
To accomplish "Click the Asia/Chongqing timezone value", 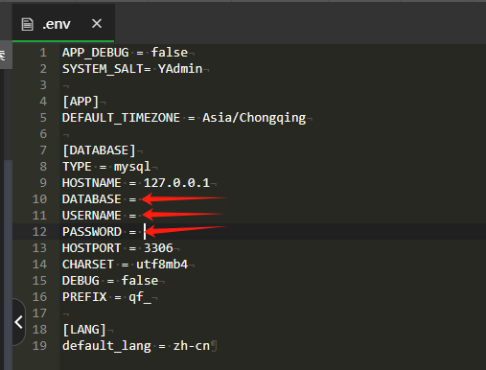I will (254, 118).
